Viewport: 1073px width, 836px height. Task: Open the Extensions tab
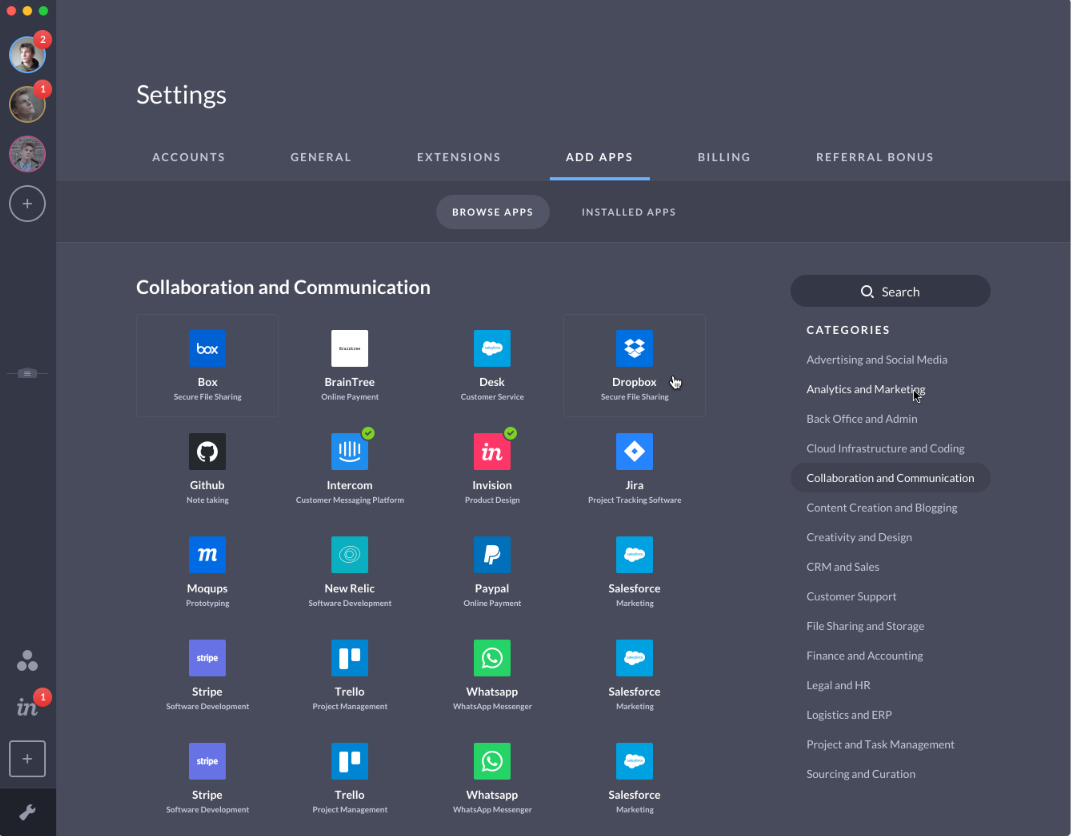pyautogui.click(x=459, y=157)
